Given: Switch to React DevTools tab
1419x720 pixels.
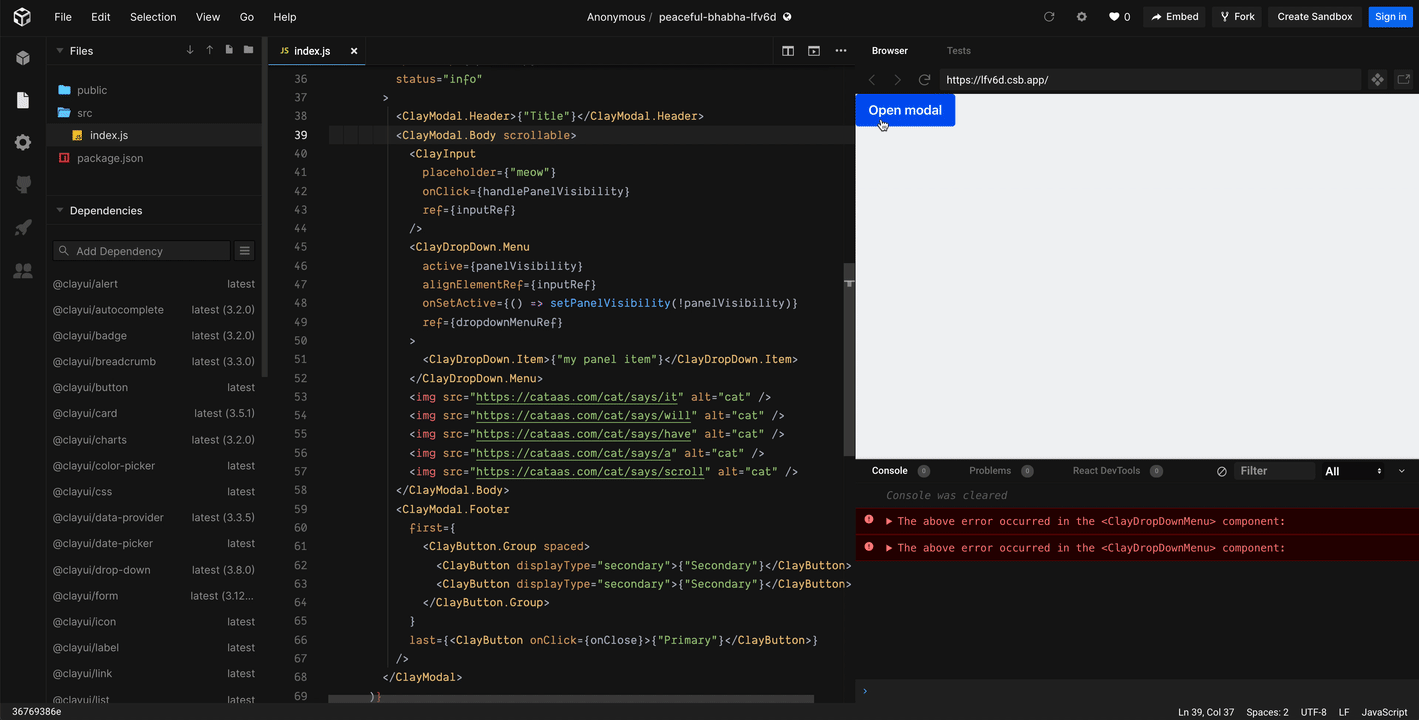Looking at the screenshot, I should point(1106,471).
